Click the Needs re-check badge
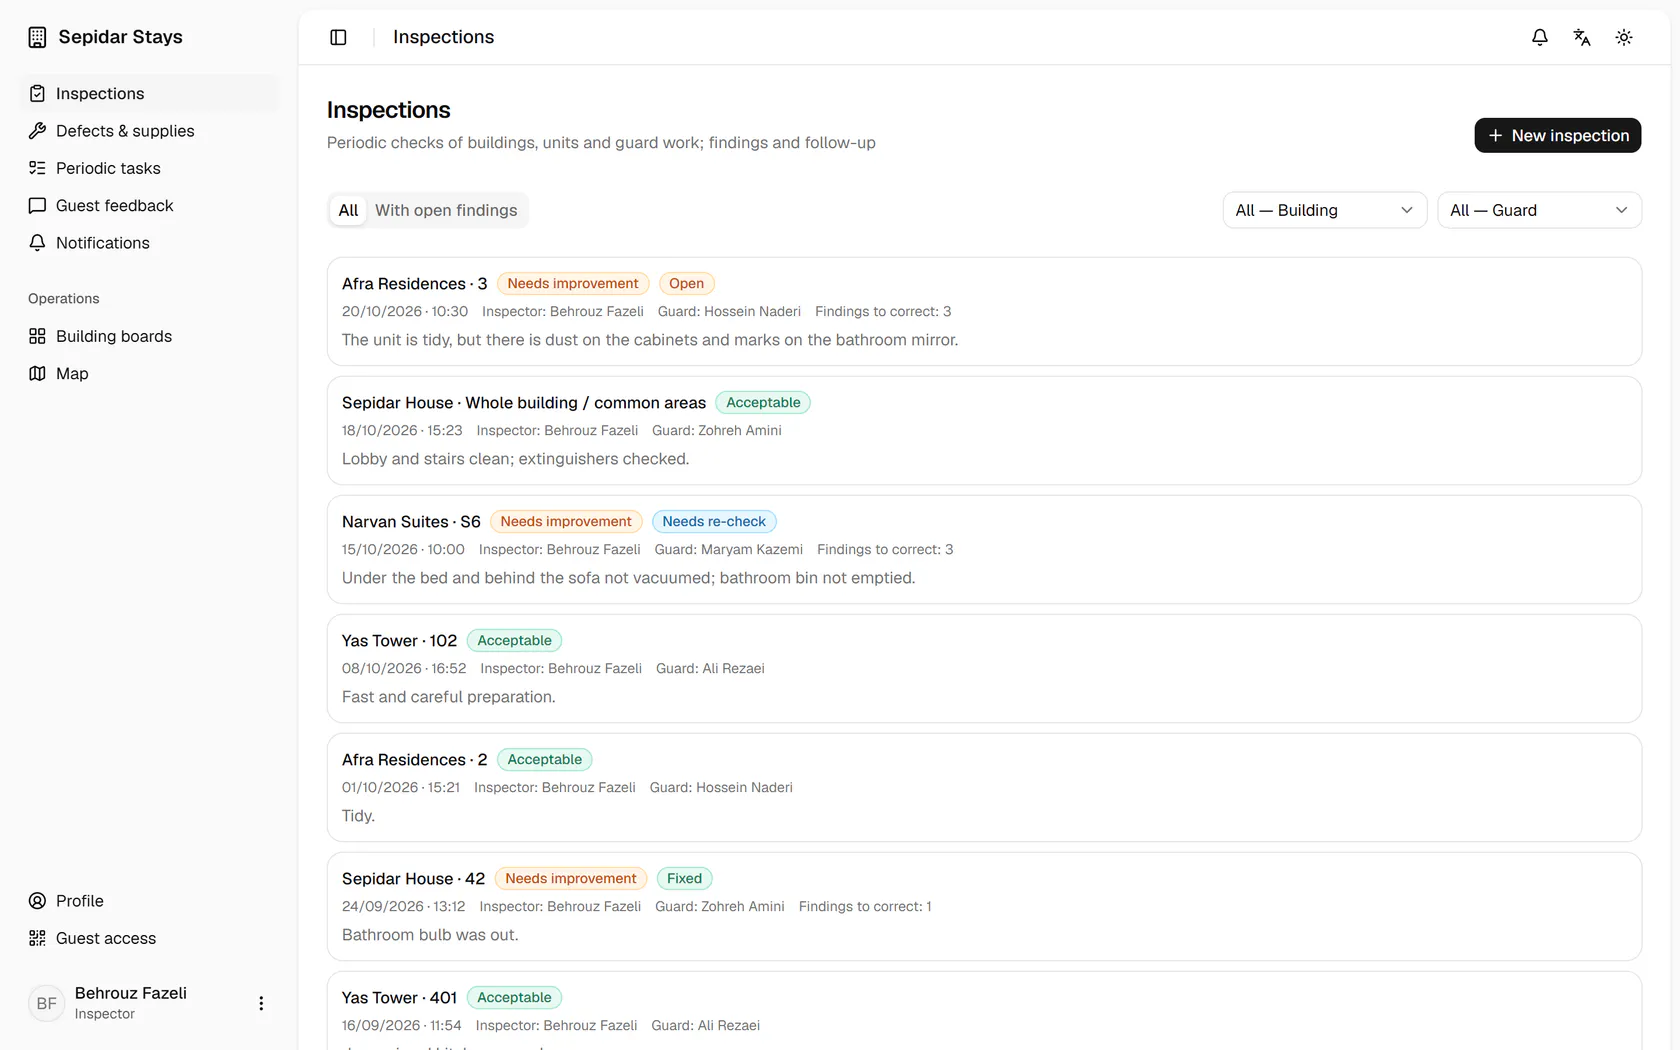This screenshot has height=1050, width=1680. (x=714, y=521)
